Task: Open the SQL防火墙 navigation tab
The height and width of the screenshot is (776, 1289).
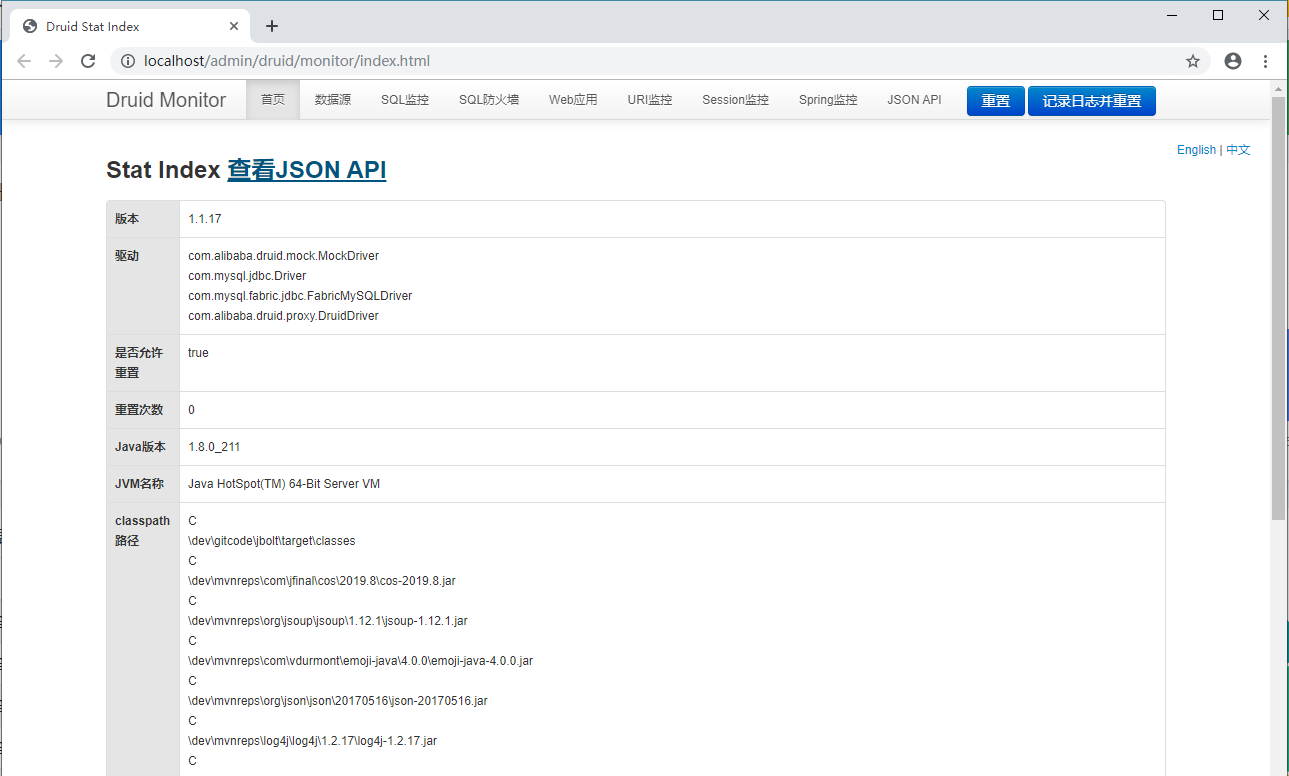Action: click(489, 100)
